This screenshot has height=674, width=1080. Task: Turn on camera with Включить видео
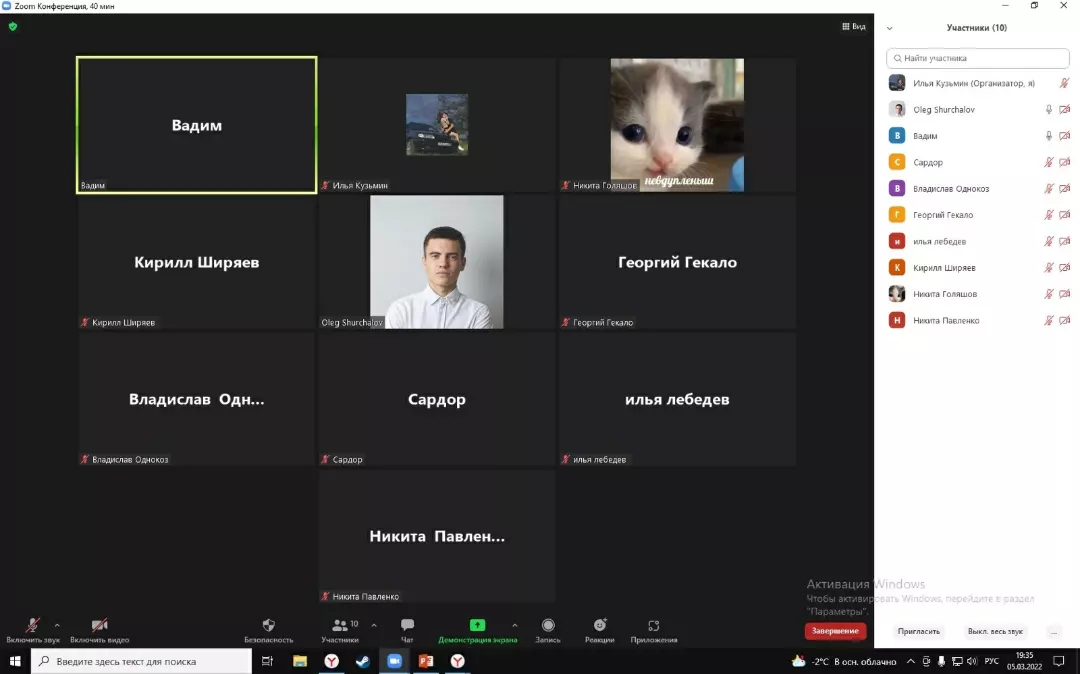[x=99, y=626]
